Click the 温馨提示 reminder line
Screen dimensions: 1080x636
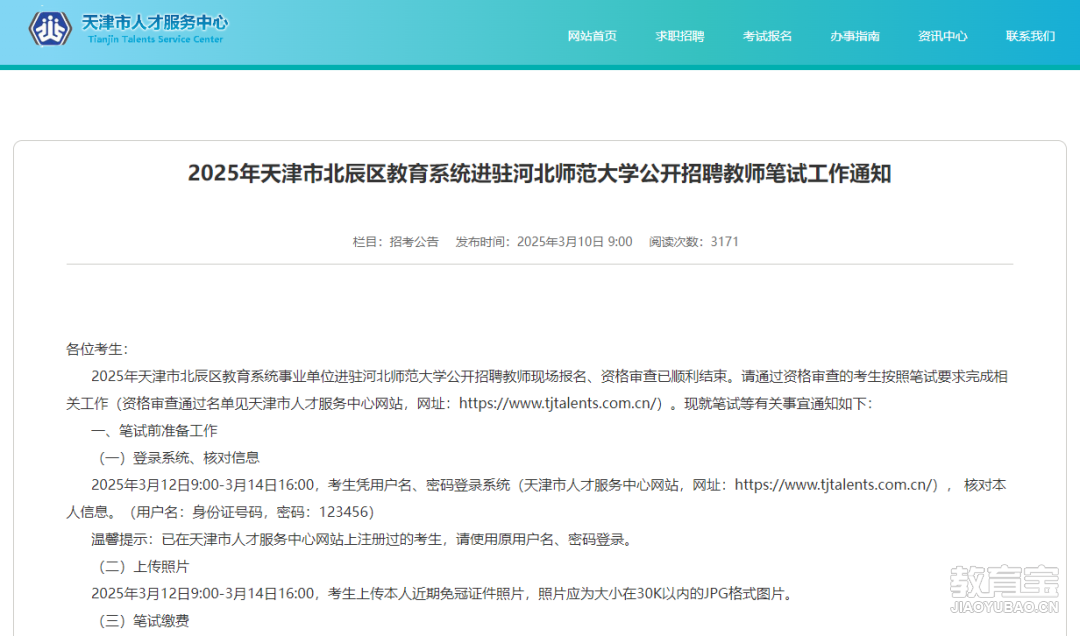[362, 540]
